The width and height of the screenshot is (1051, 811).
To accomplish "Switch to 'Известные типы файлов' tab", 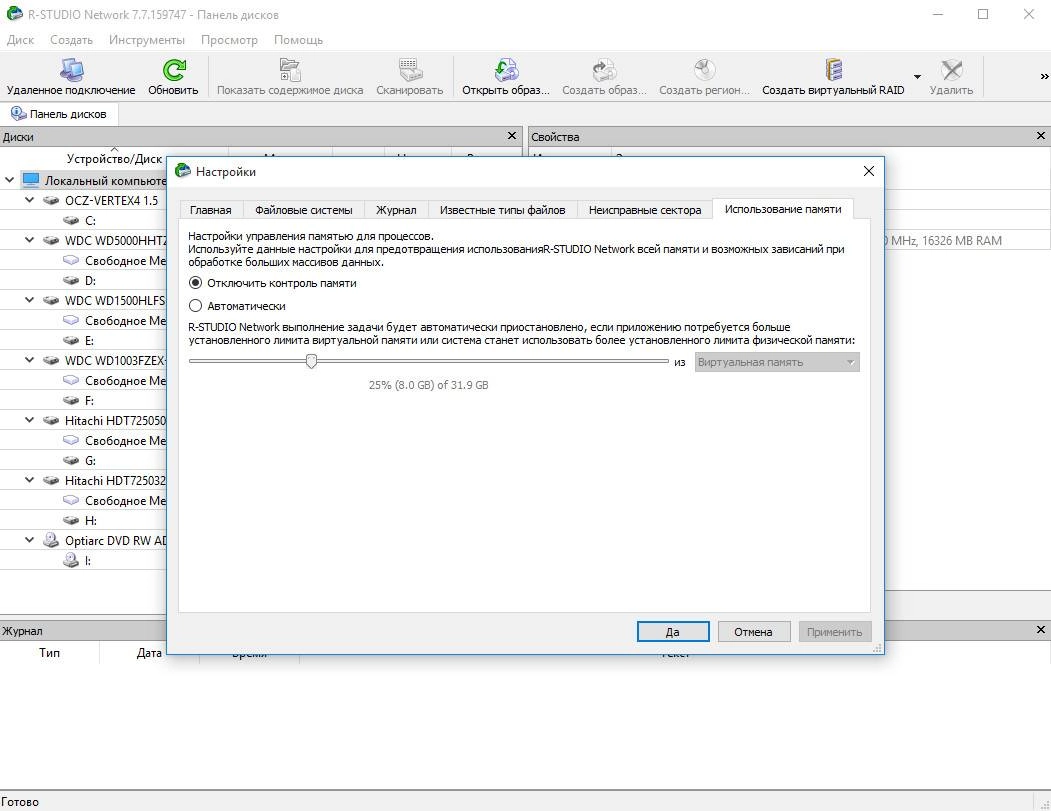I will pos(502,210).
